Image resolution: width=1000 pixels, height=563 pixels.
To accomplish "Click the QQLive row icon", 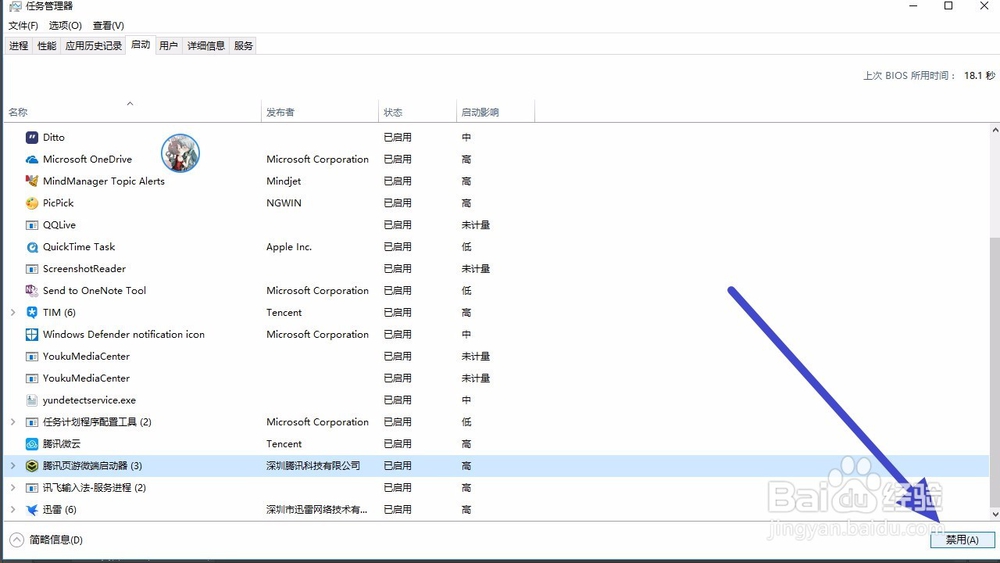I will [32, 225].
